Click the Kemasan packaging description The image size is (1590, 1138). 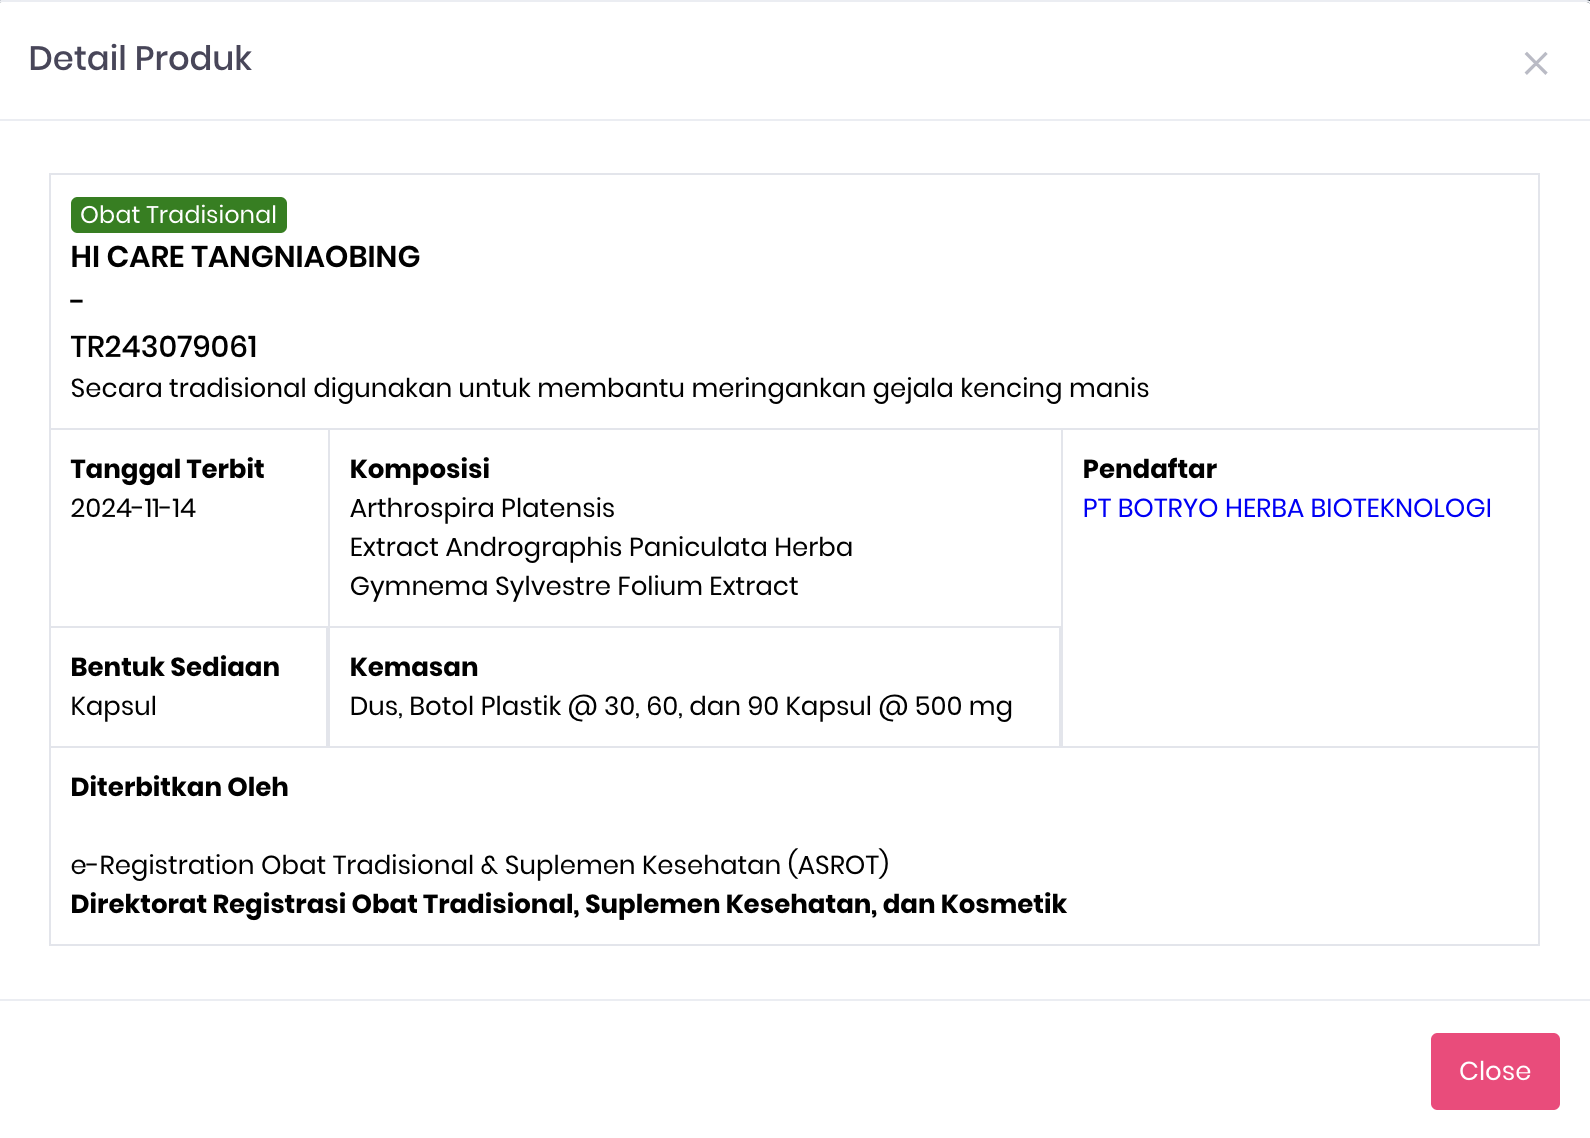(x=680, y=706)
